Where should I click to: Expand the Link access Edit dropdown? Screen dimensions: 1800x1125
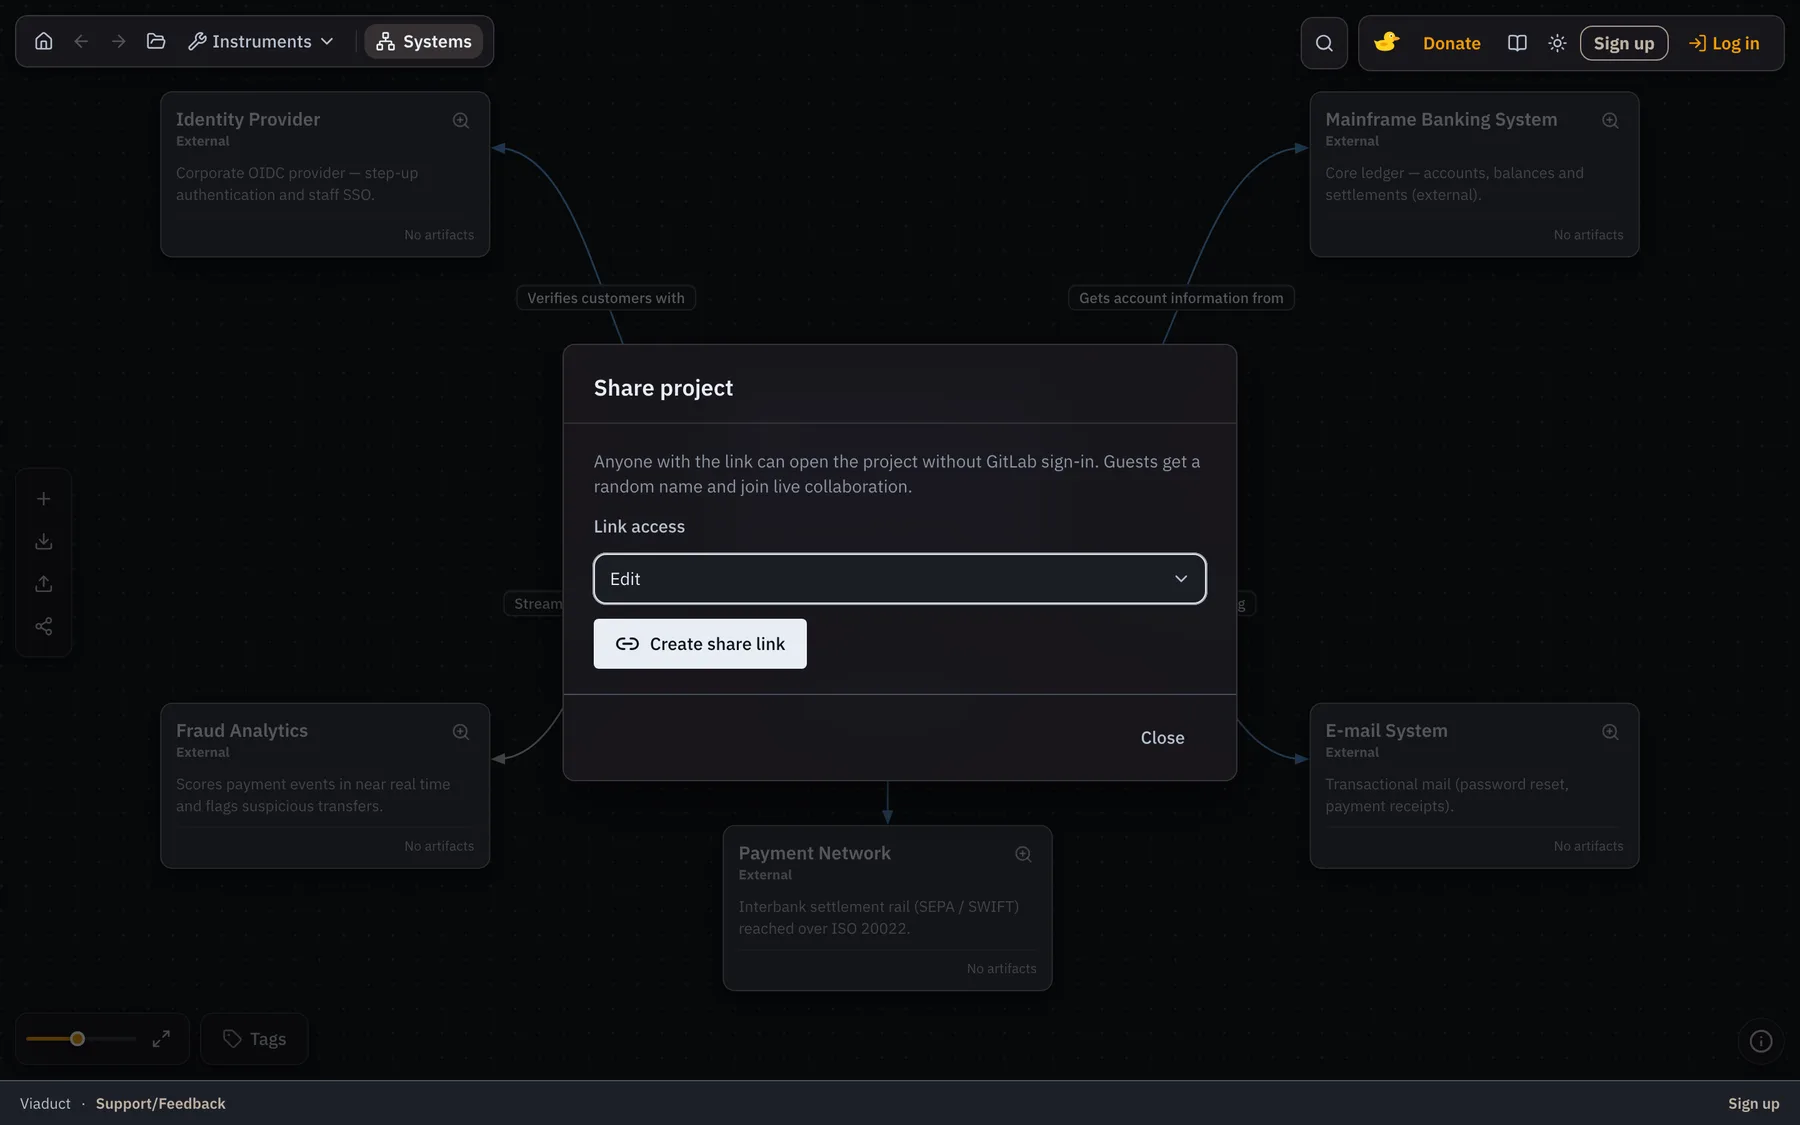900,579
